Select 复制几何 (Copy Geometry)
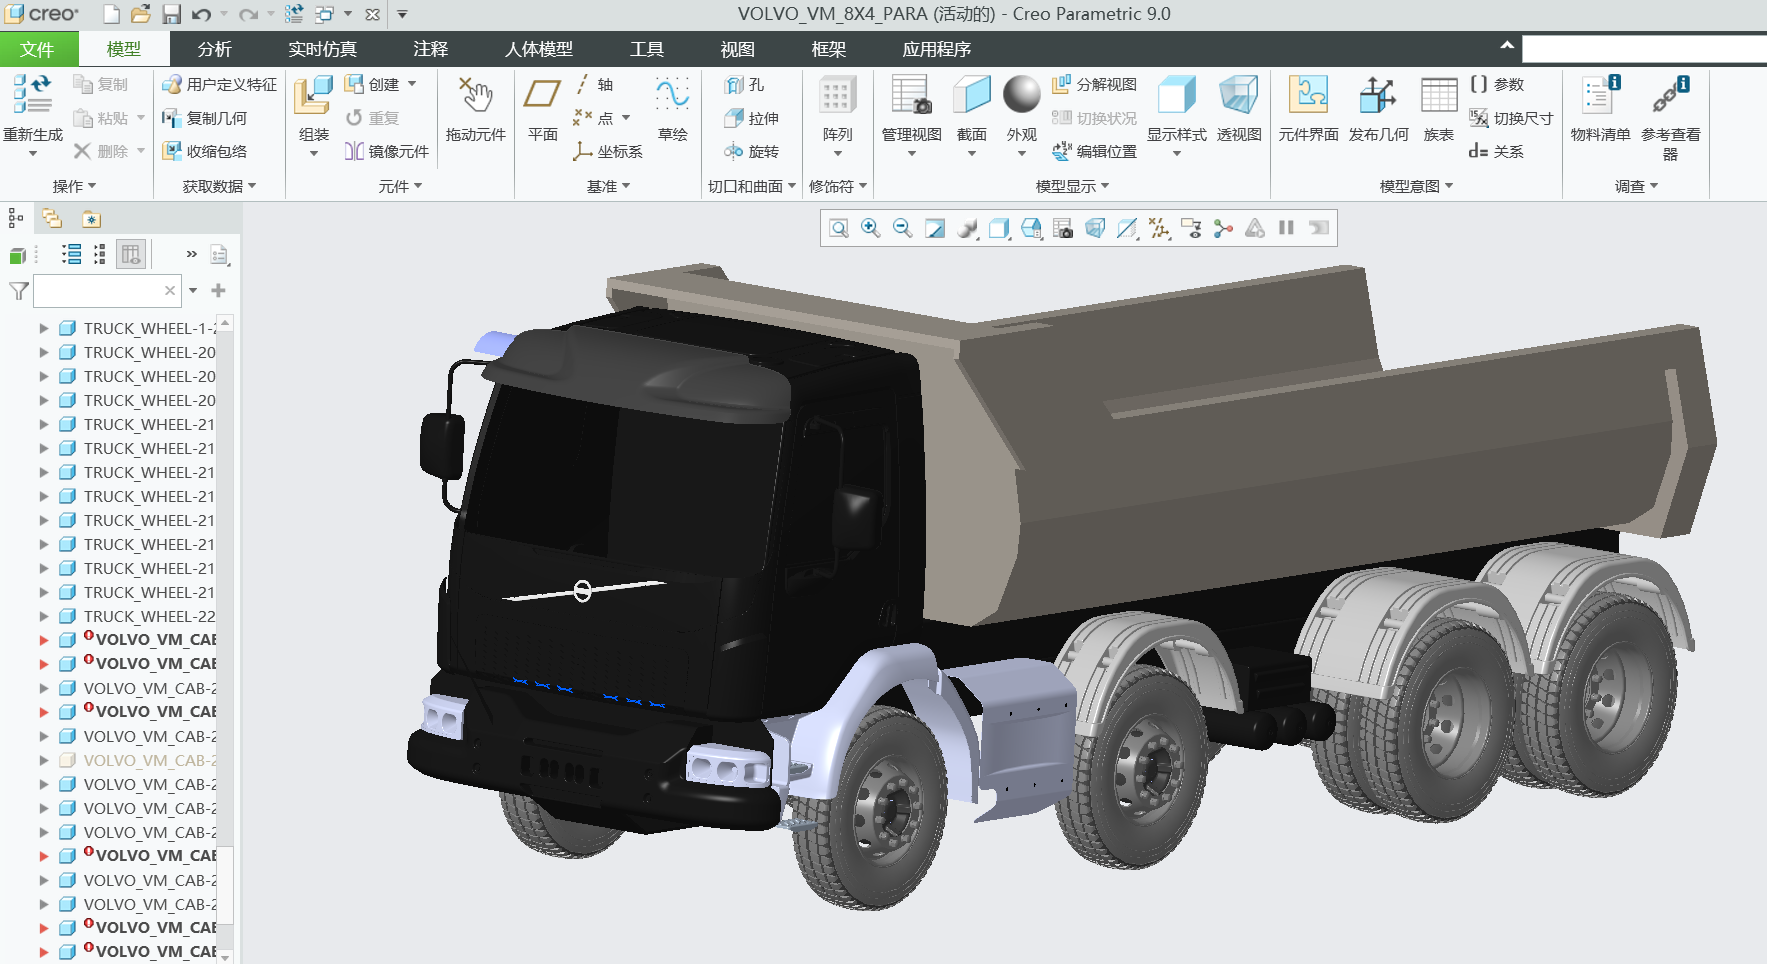The image size is (1767, 964). 205,118
